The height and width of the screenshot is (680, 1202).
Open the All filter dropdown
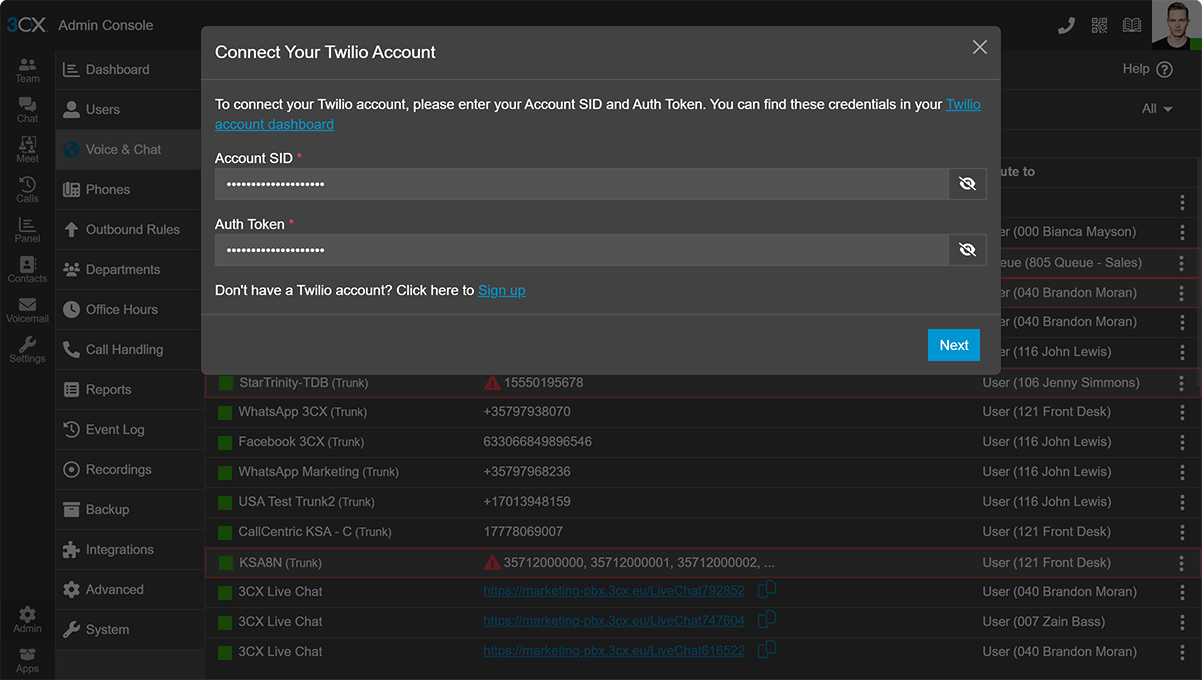[1157, 109]
